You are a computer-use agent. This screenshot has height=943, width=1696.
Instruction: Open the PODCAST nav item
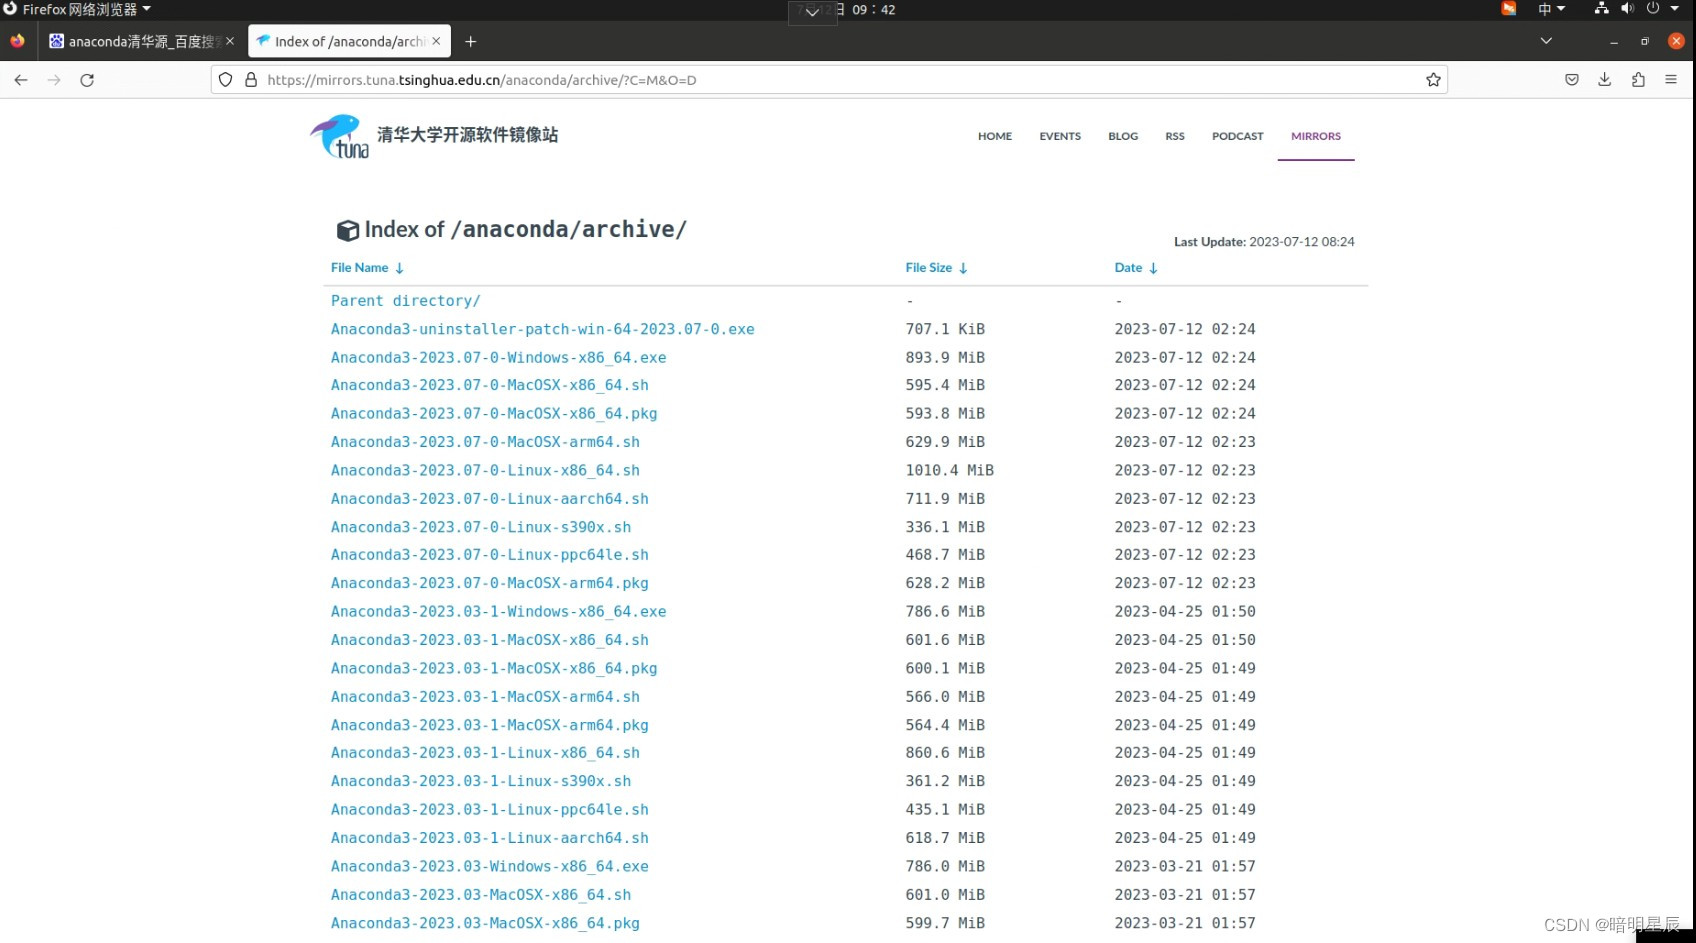(1238, 136)
